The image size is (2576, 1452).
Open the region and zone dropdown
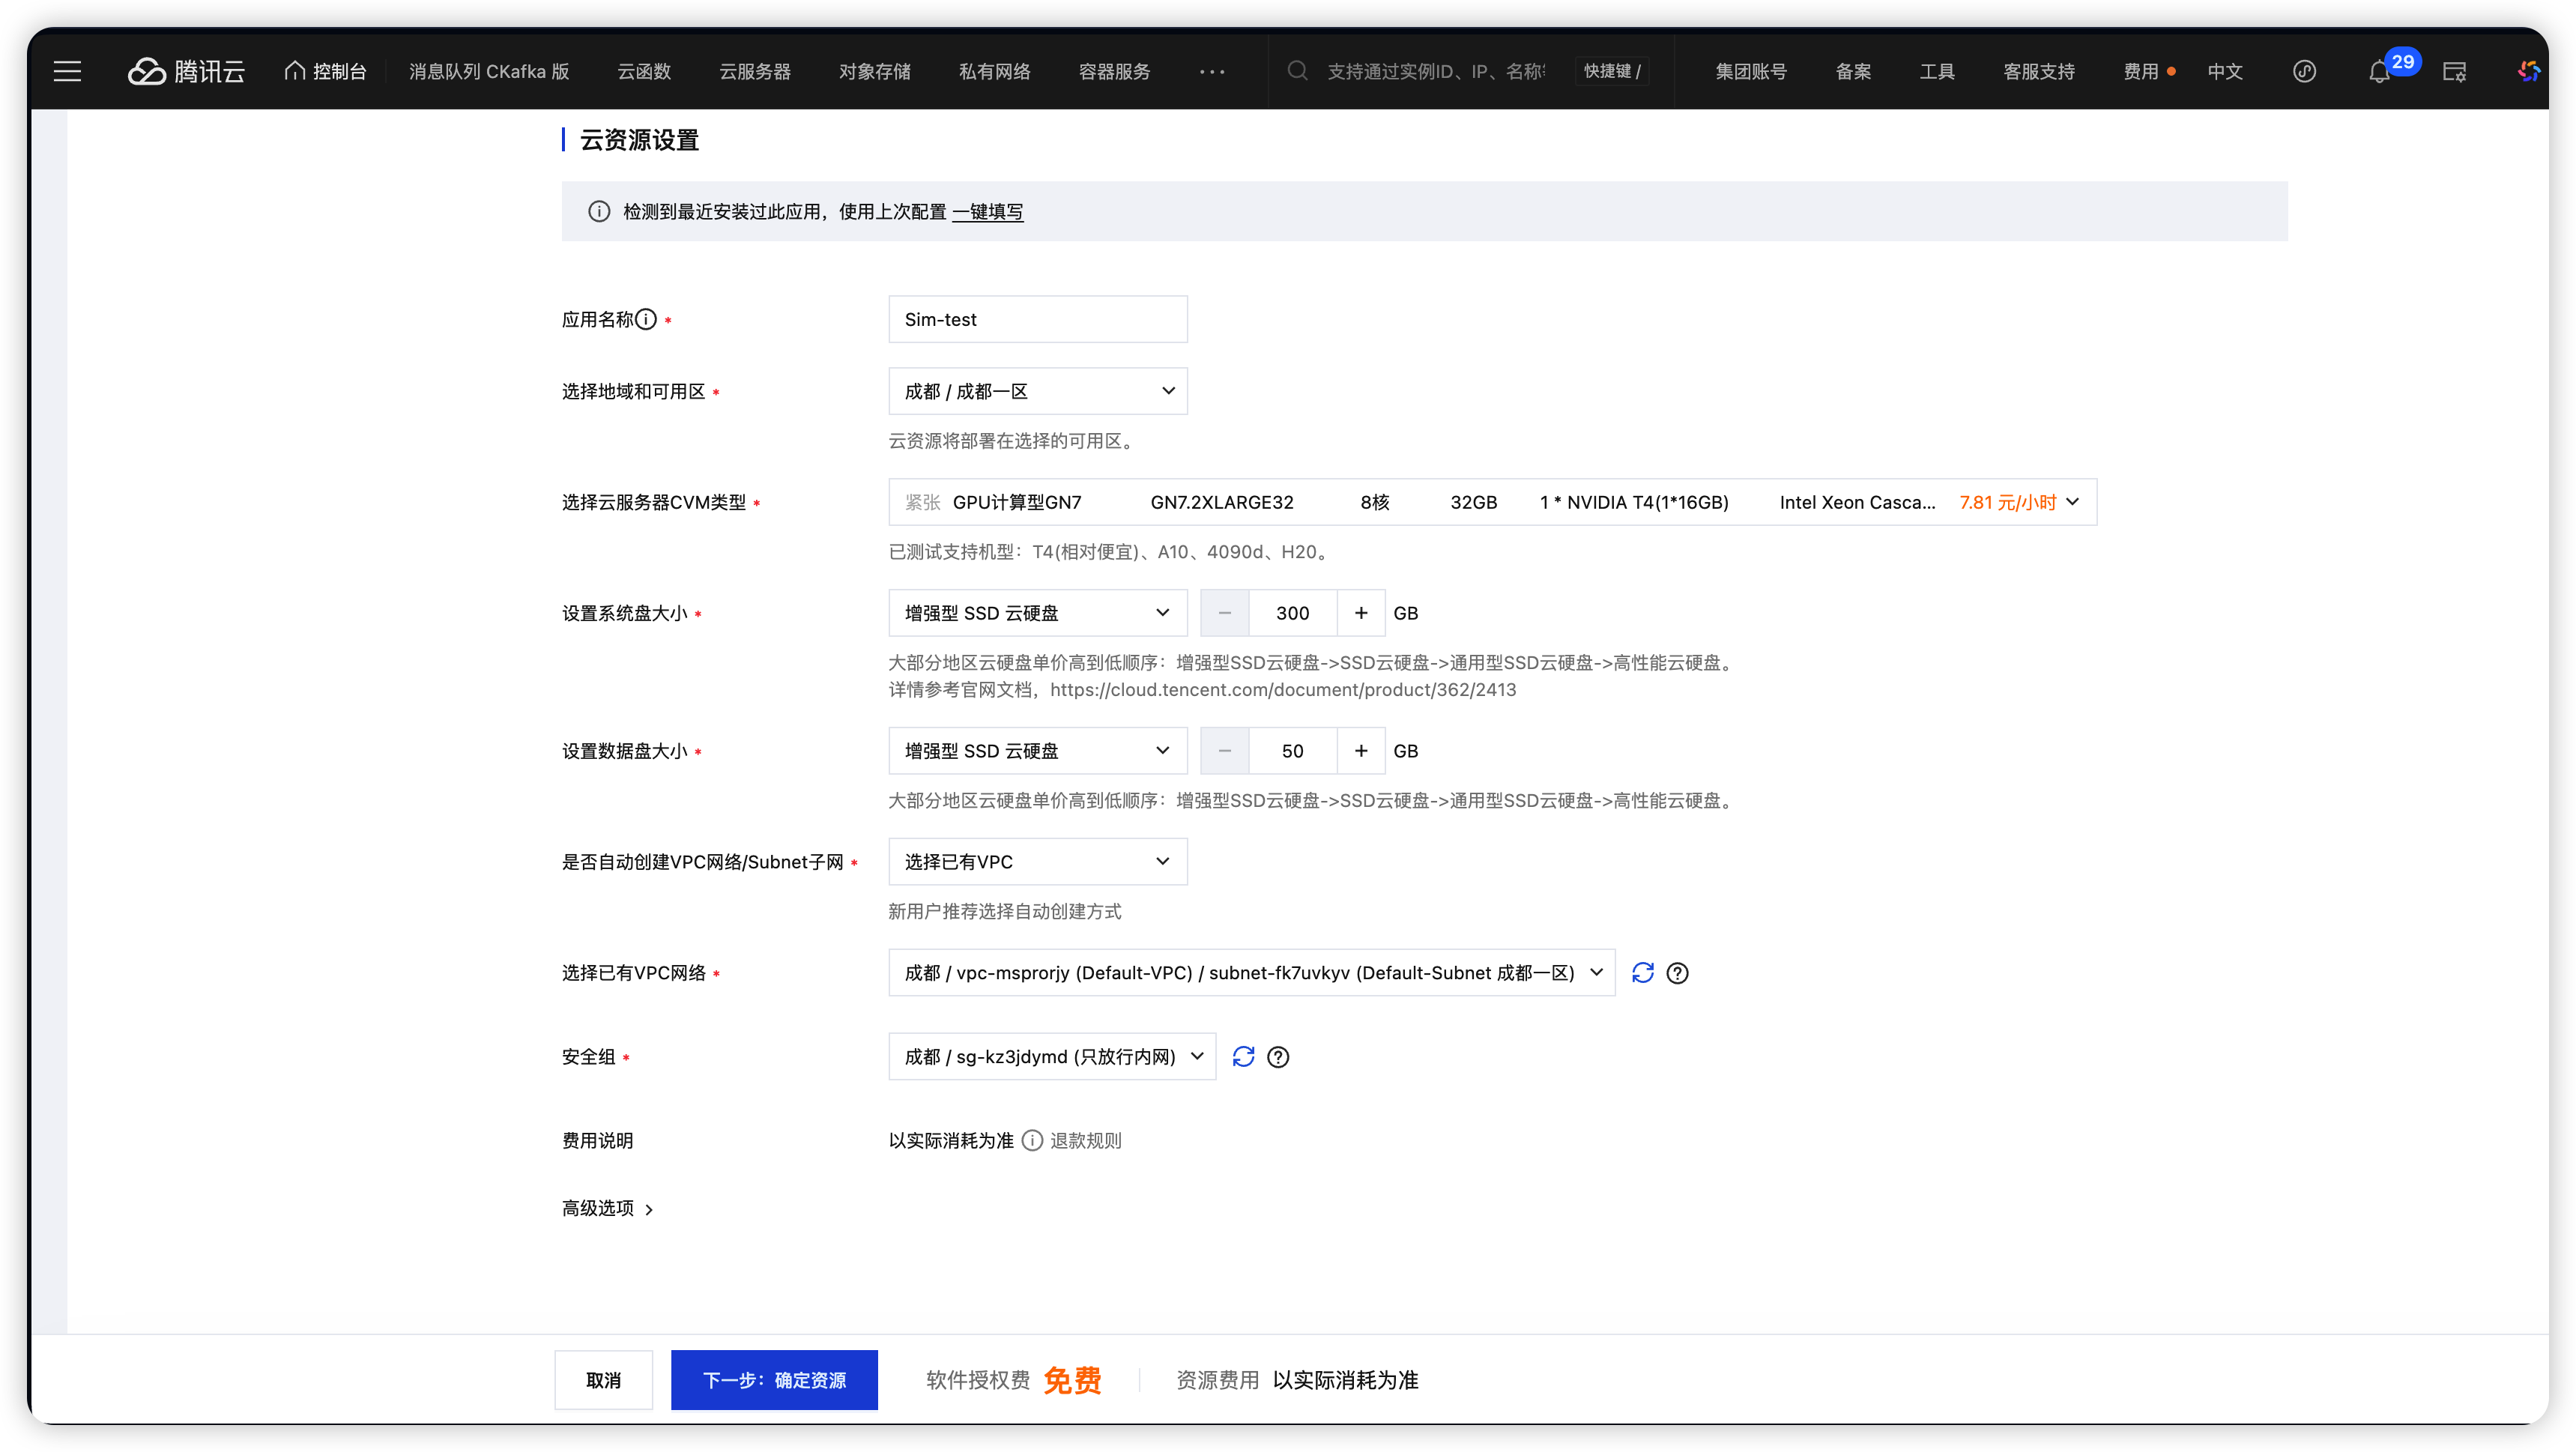[1037, 391]
